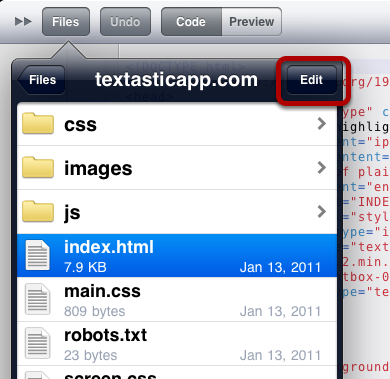Switch to Preview view
The image size is (390, 379).
(252, 22)
